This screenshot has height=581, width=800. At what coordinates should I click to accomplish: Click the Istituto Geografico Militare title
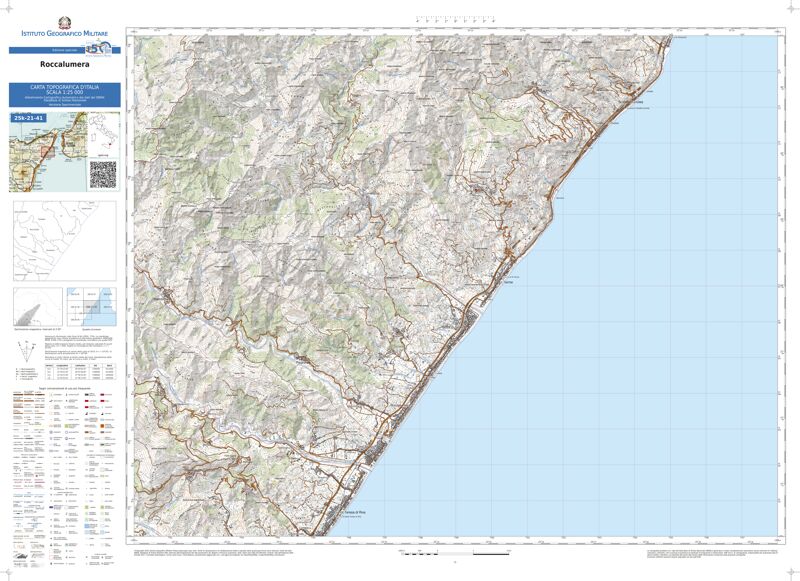click(x=64, y=35)
